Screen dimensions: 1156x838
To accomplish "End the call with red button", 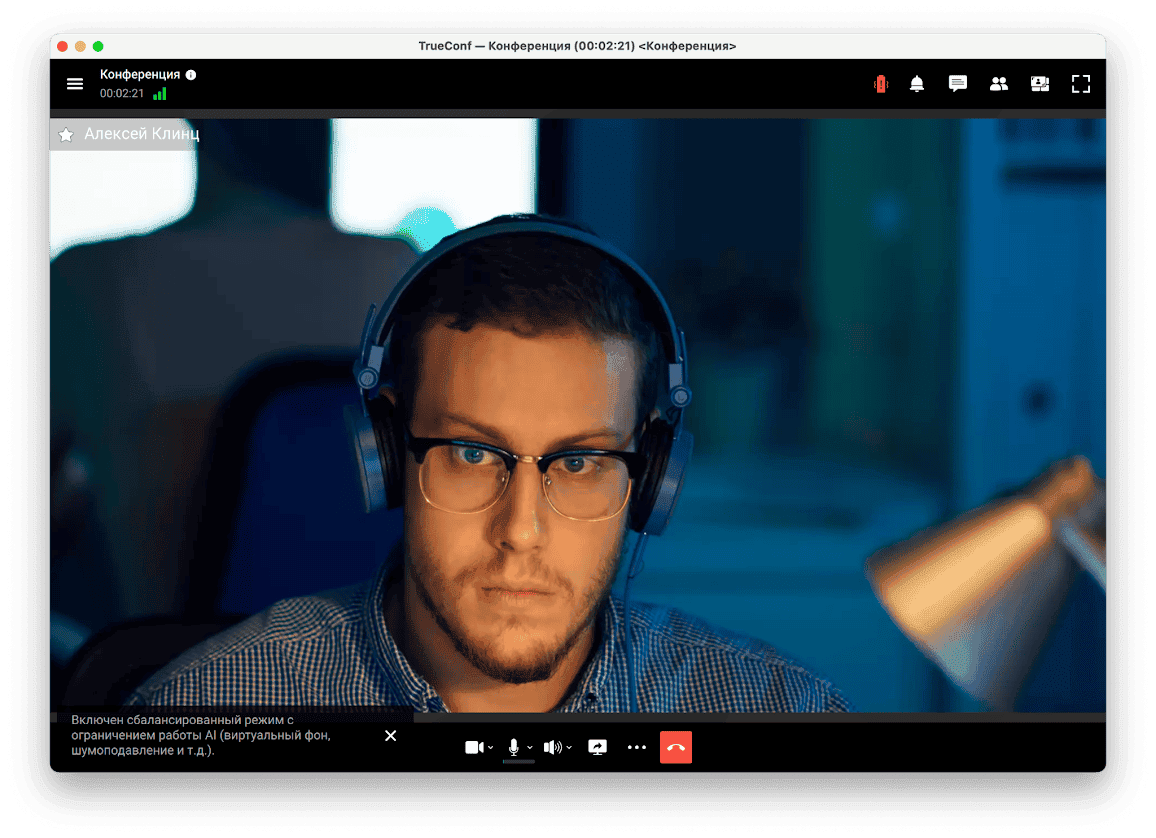I will click(x=675, y=747).
